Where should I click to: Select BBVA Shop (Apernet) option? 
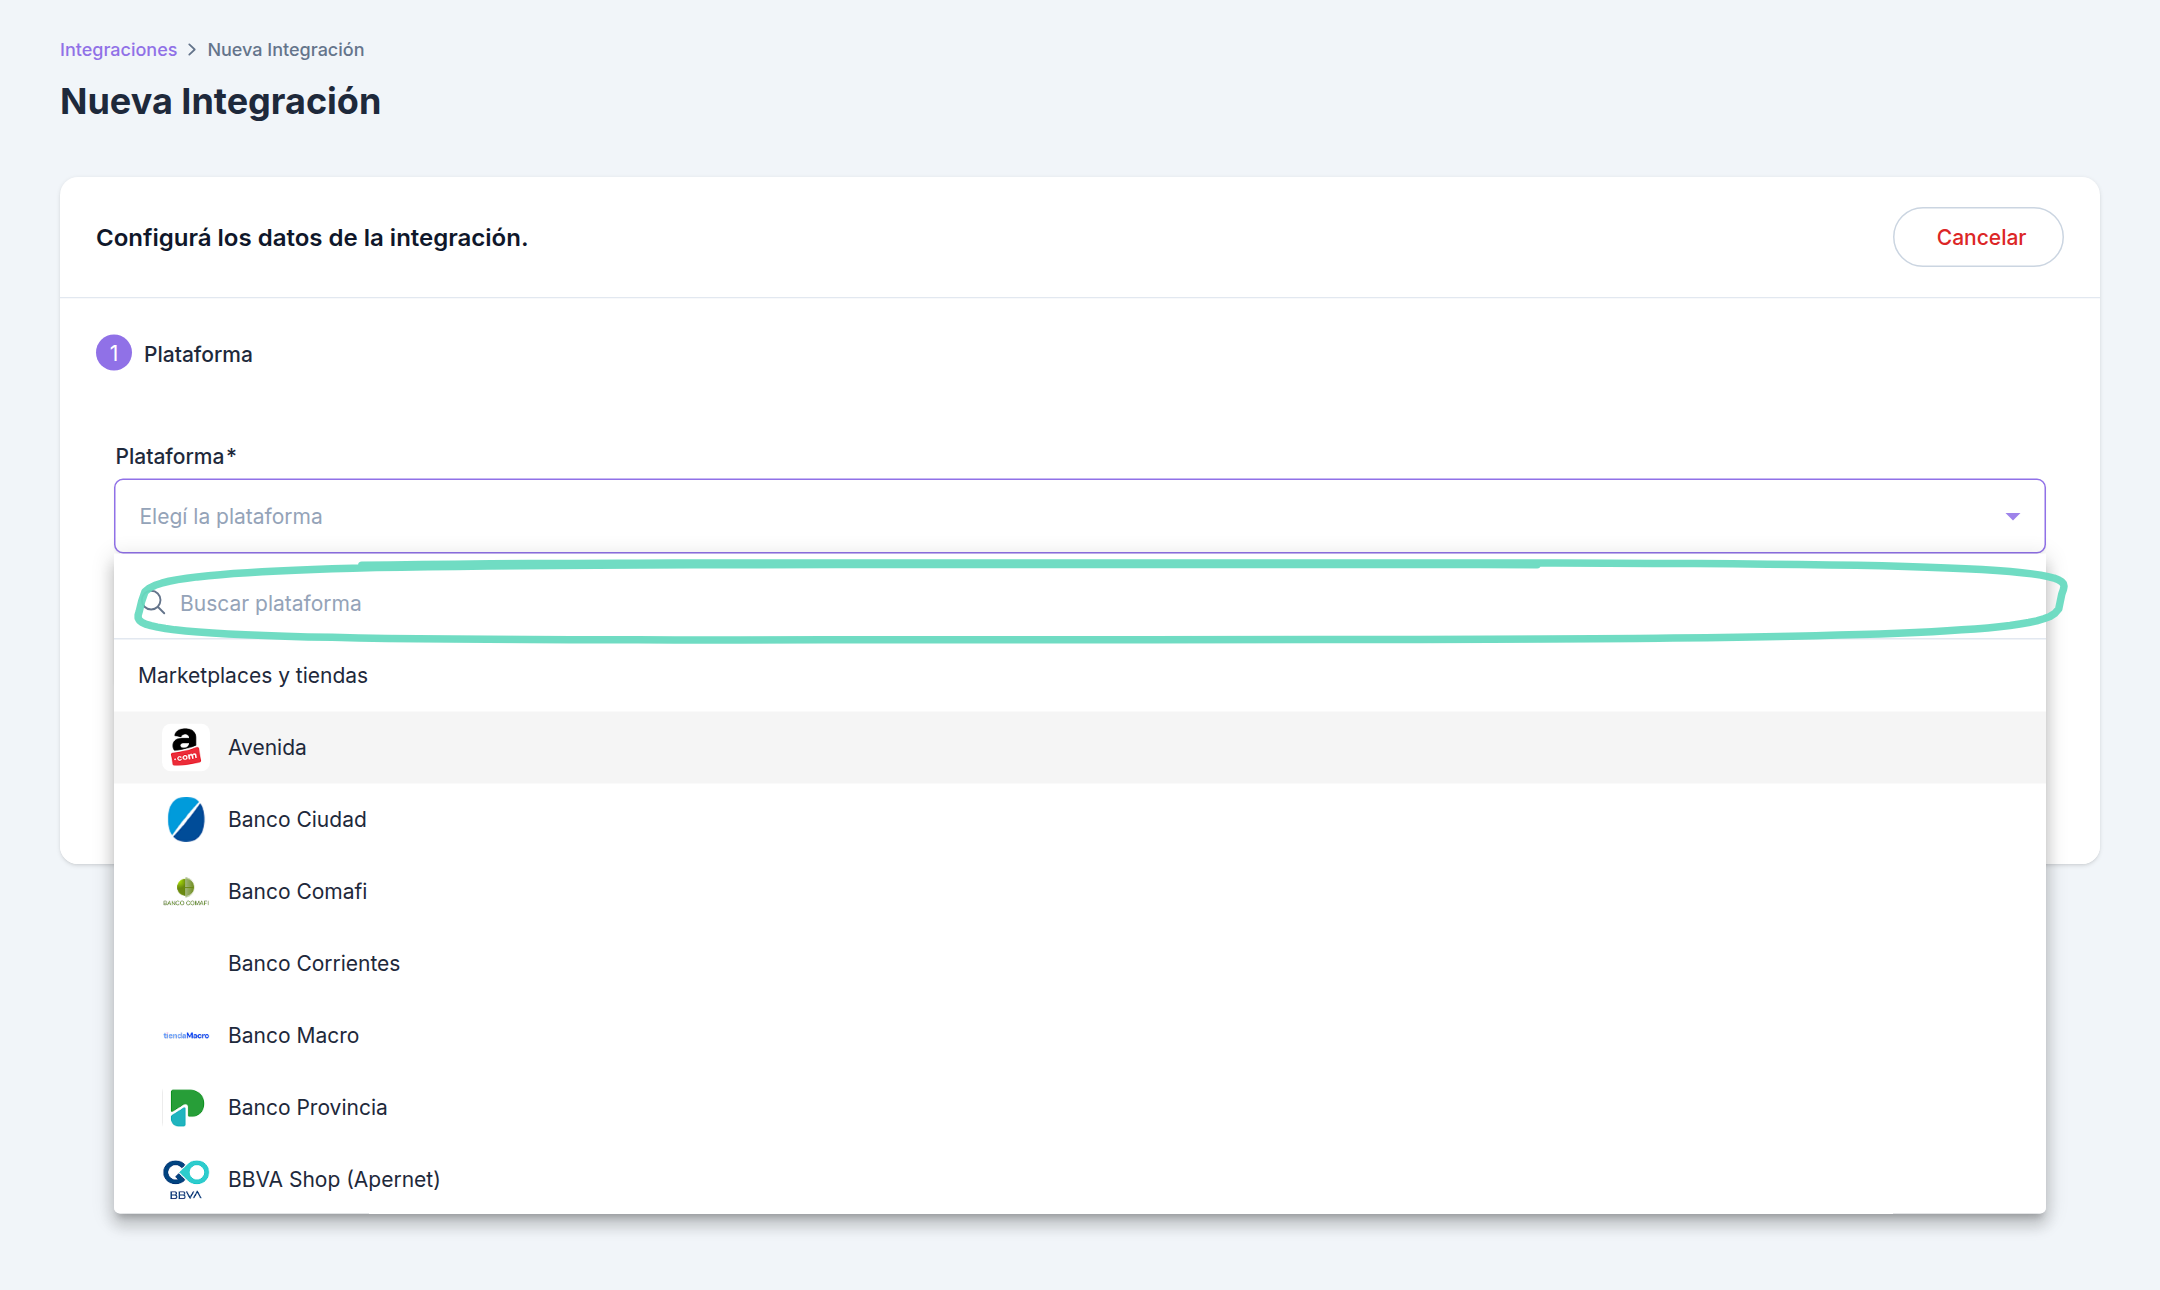click(1080, 1179)
